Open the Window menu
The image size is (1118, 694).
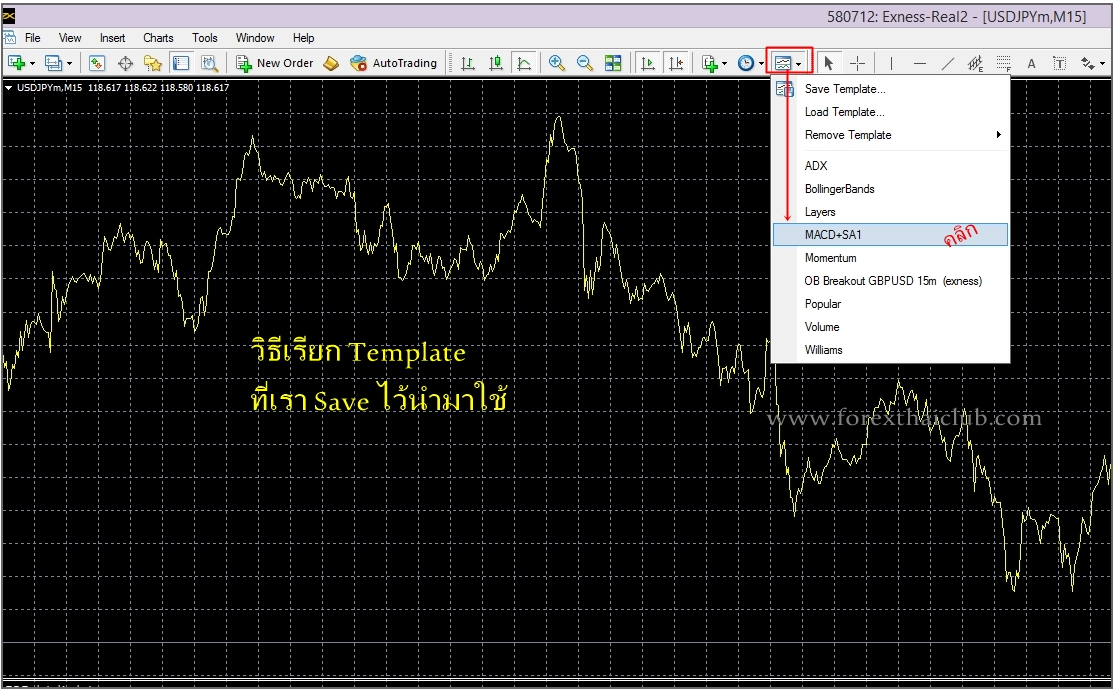(x=255, y=38)
